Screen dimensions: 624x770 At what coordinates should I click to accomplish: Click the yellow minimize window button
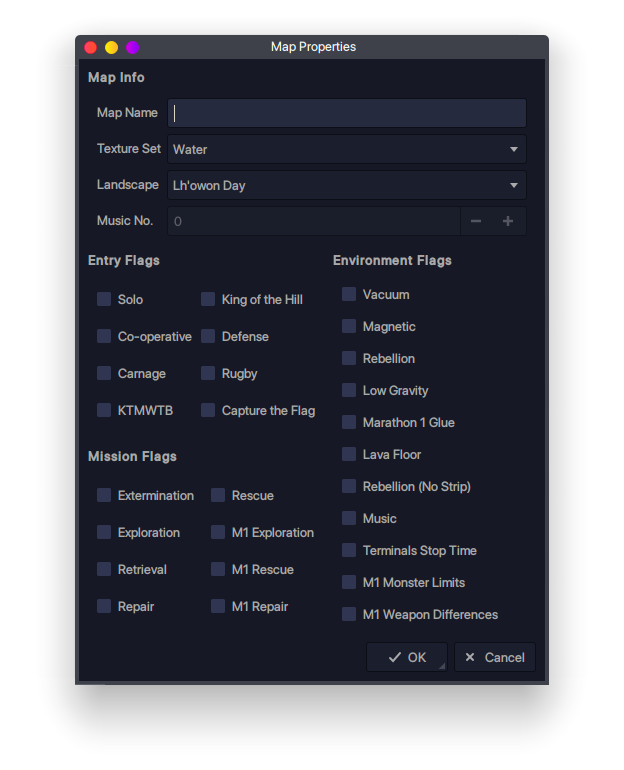tap(111, 47)
